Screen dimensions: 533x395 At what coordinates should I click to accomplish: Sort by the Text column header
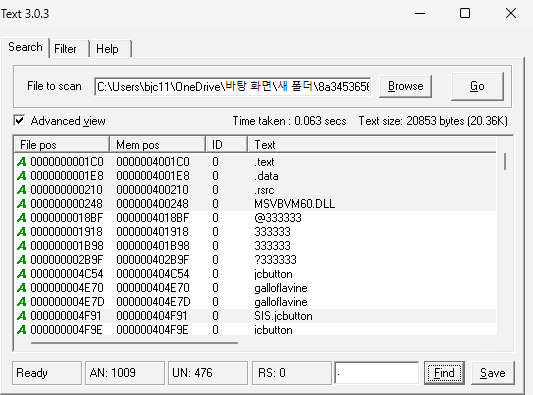(x=372, y=145)
